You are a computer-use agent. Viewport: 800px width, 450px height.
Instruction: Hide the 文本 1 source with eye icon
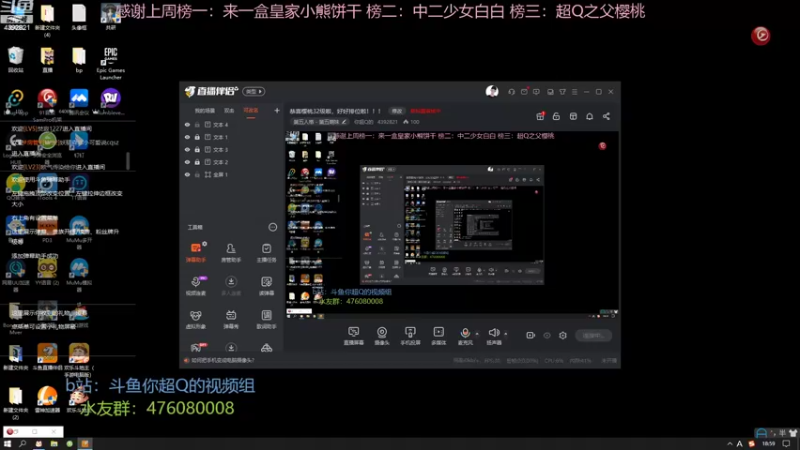tap(187, 137)
